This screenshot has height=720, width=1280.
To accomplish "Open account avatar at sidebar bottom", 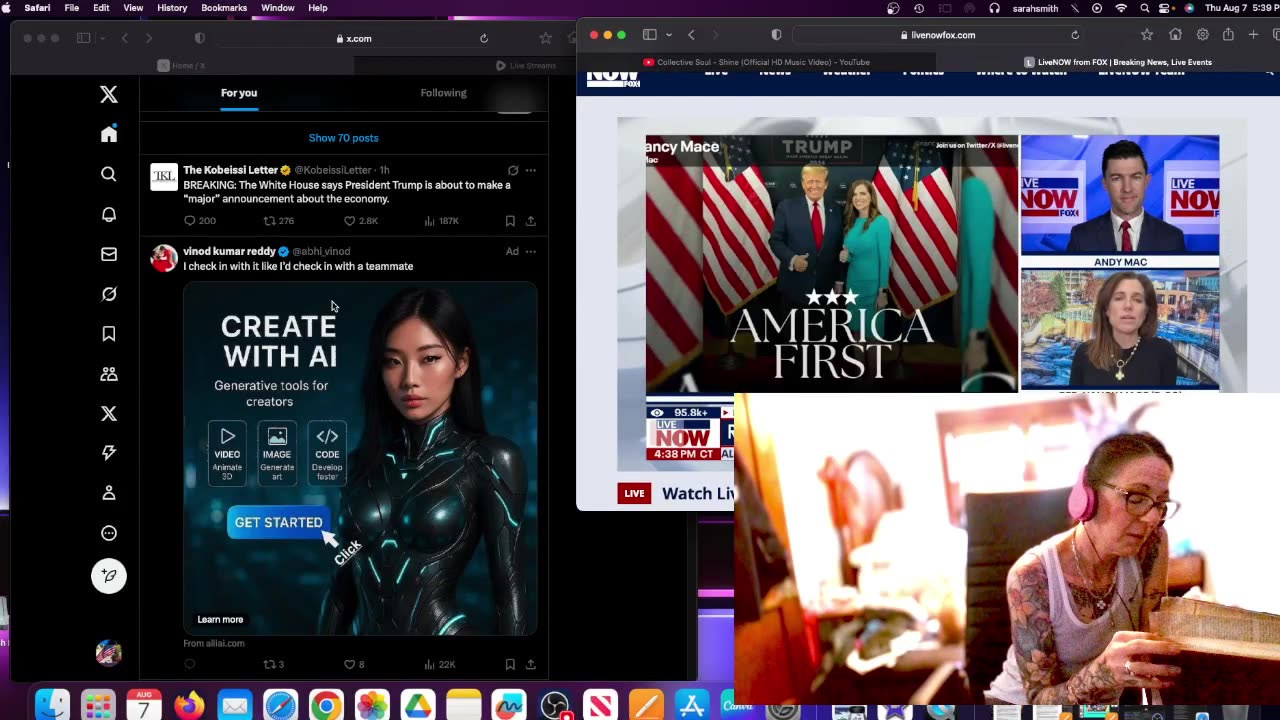I will [x=109, y=654].
